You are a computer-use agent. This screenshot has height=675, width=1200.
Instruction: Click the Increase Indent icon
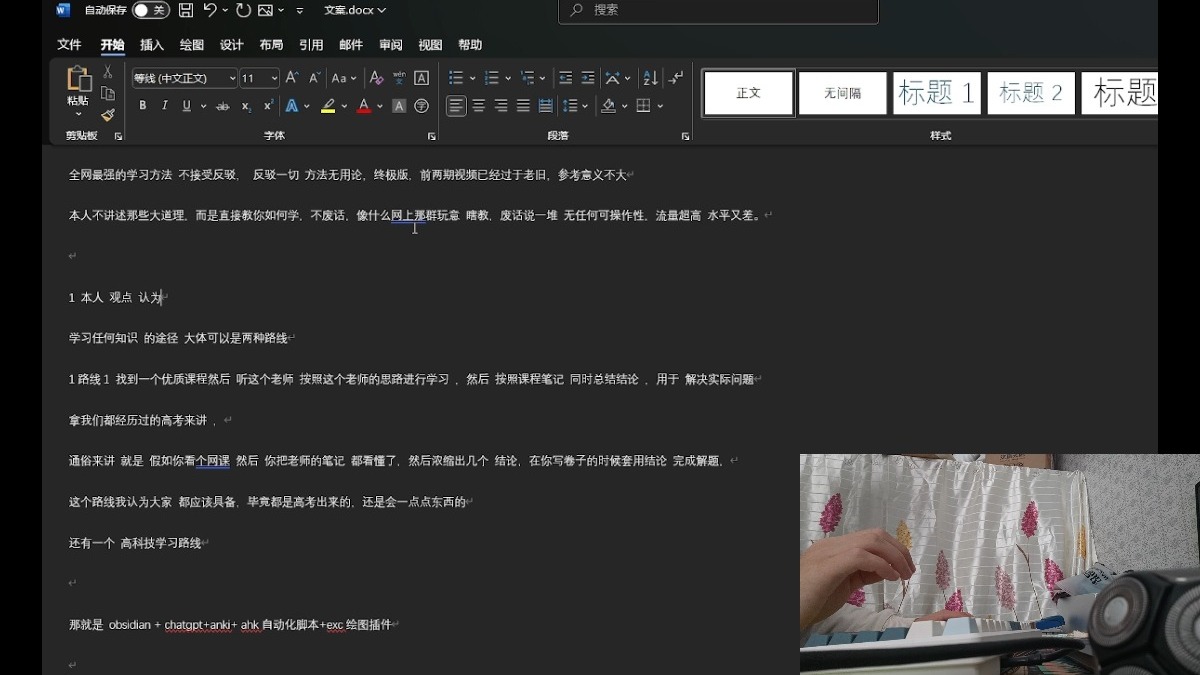(x=588, y=78)
